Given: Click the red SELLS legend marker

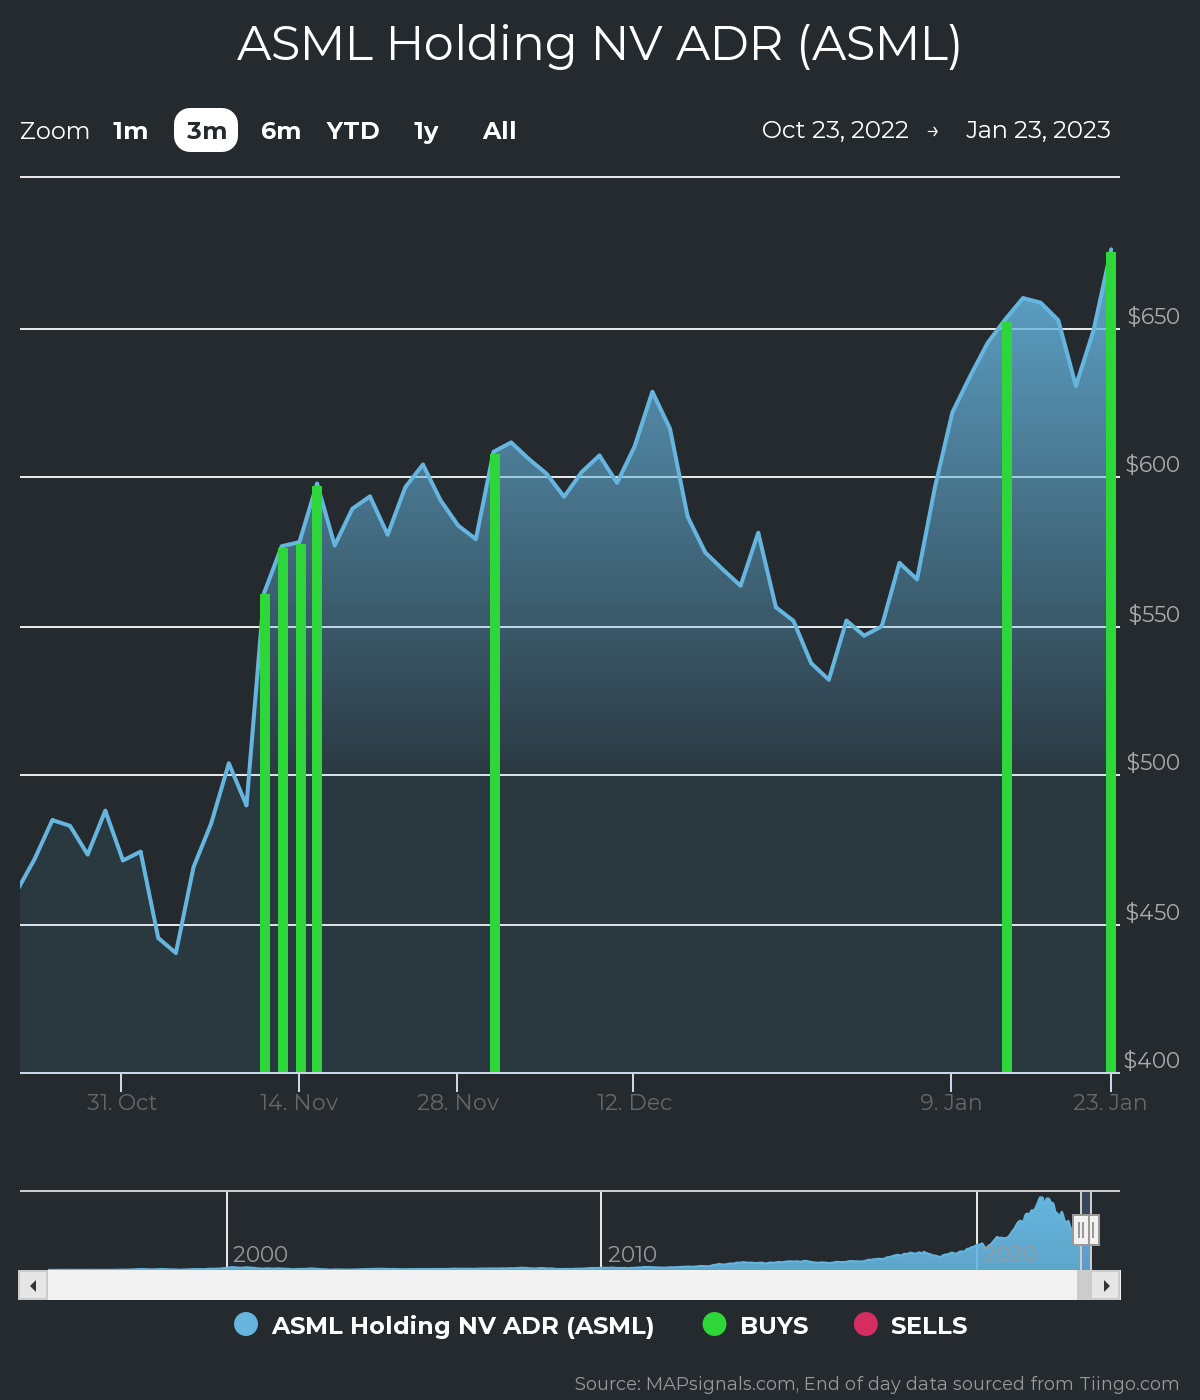Looking at the screenshot, I should point(865,1324).
